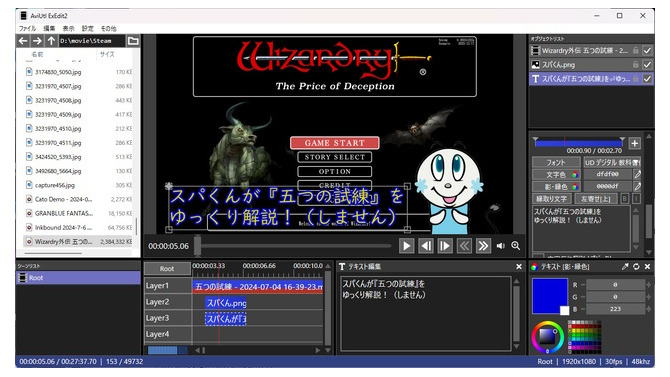
Task: Click the Layer3 header
Action: (168, 318)
